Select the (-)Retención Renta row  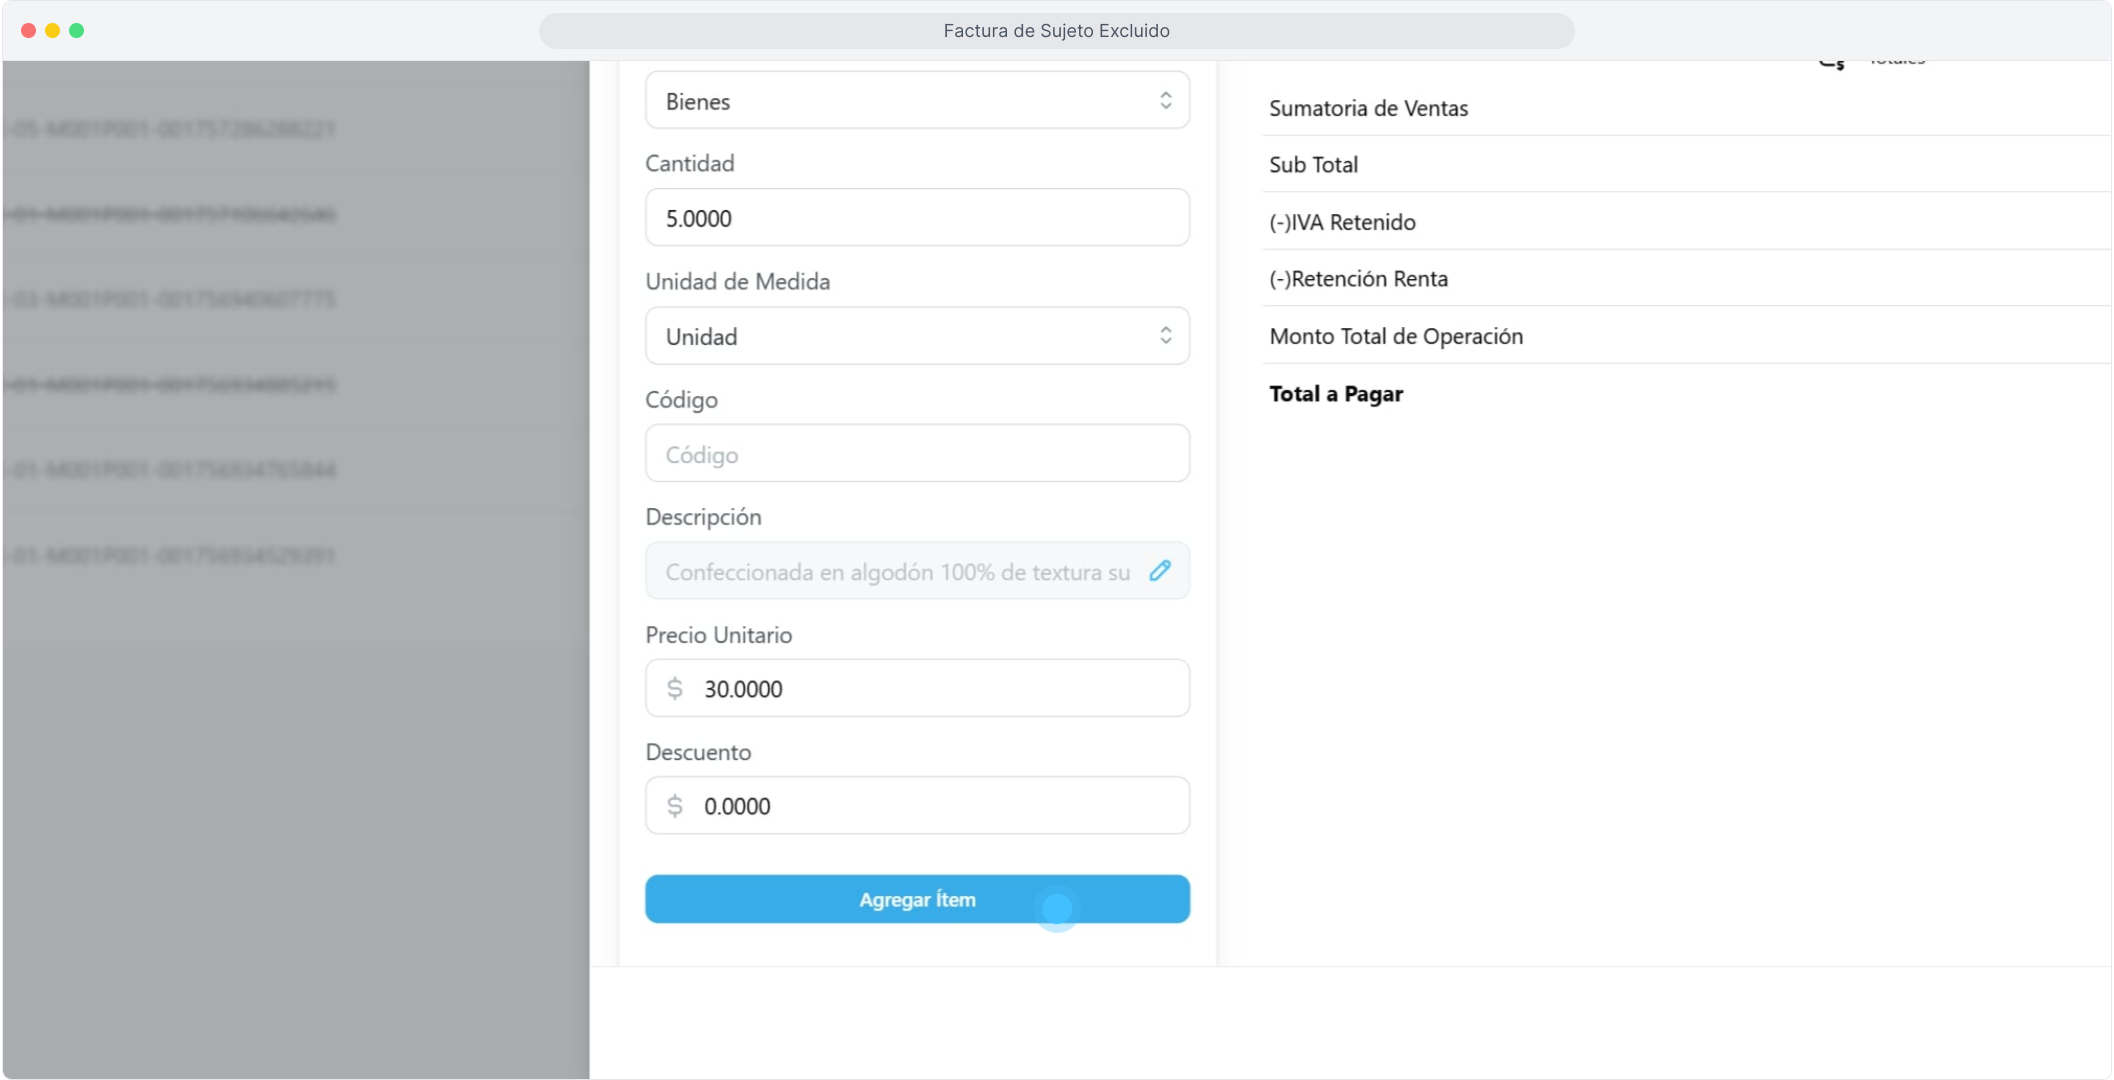1358,279
